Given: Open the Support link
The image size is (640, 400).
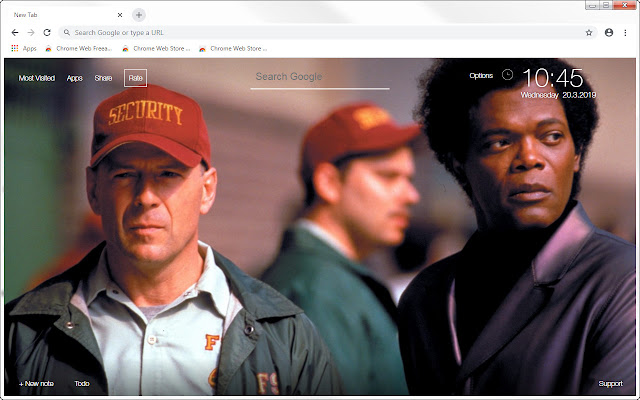Looking at the screenshot, I should (611, 384).
